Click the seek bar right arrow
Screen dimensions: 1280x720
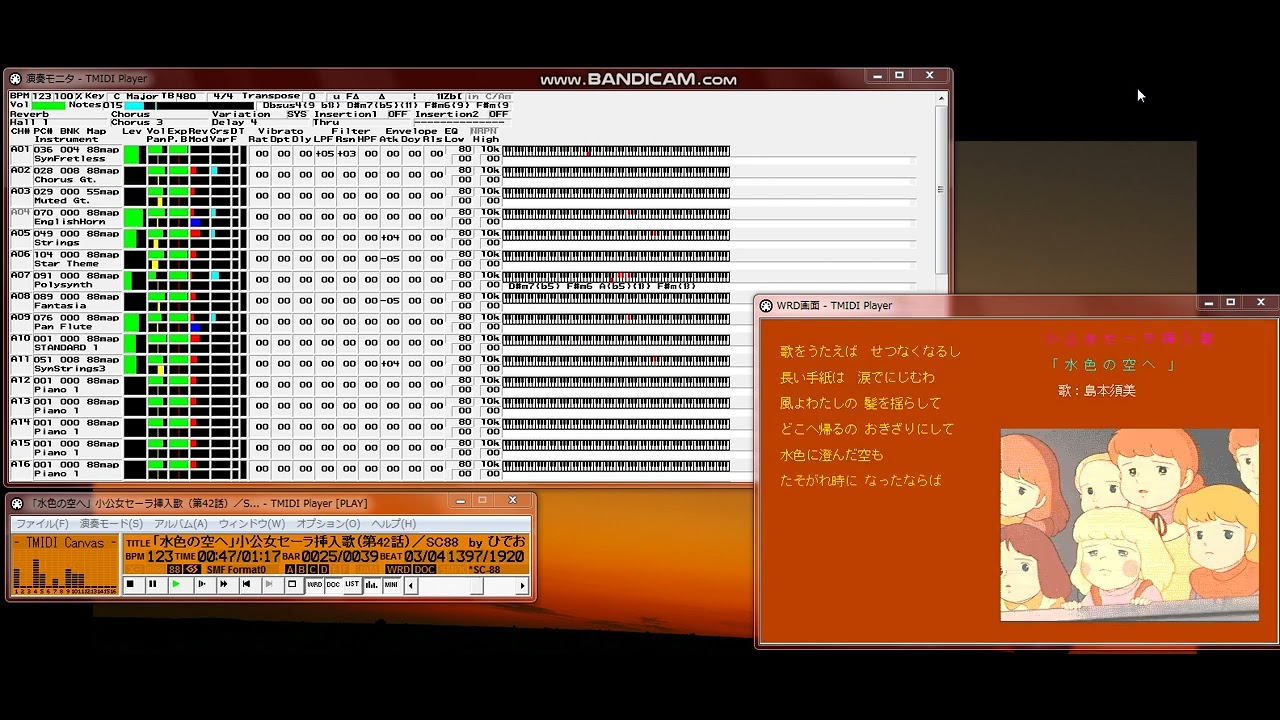coord(522,586)
